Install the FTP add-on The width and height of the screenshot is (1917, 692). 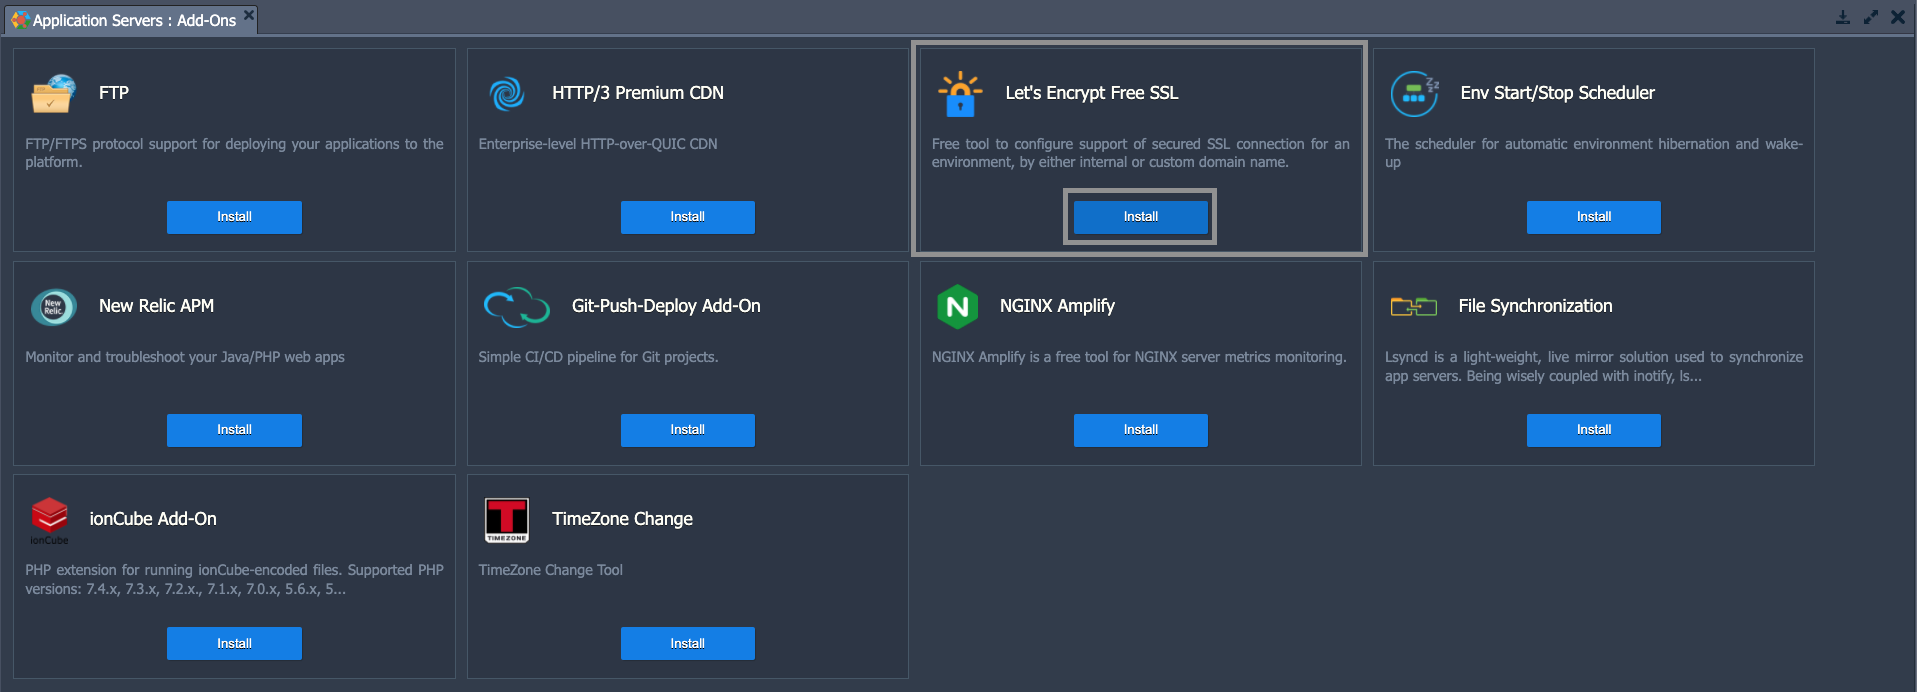[234, 217]
